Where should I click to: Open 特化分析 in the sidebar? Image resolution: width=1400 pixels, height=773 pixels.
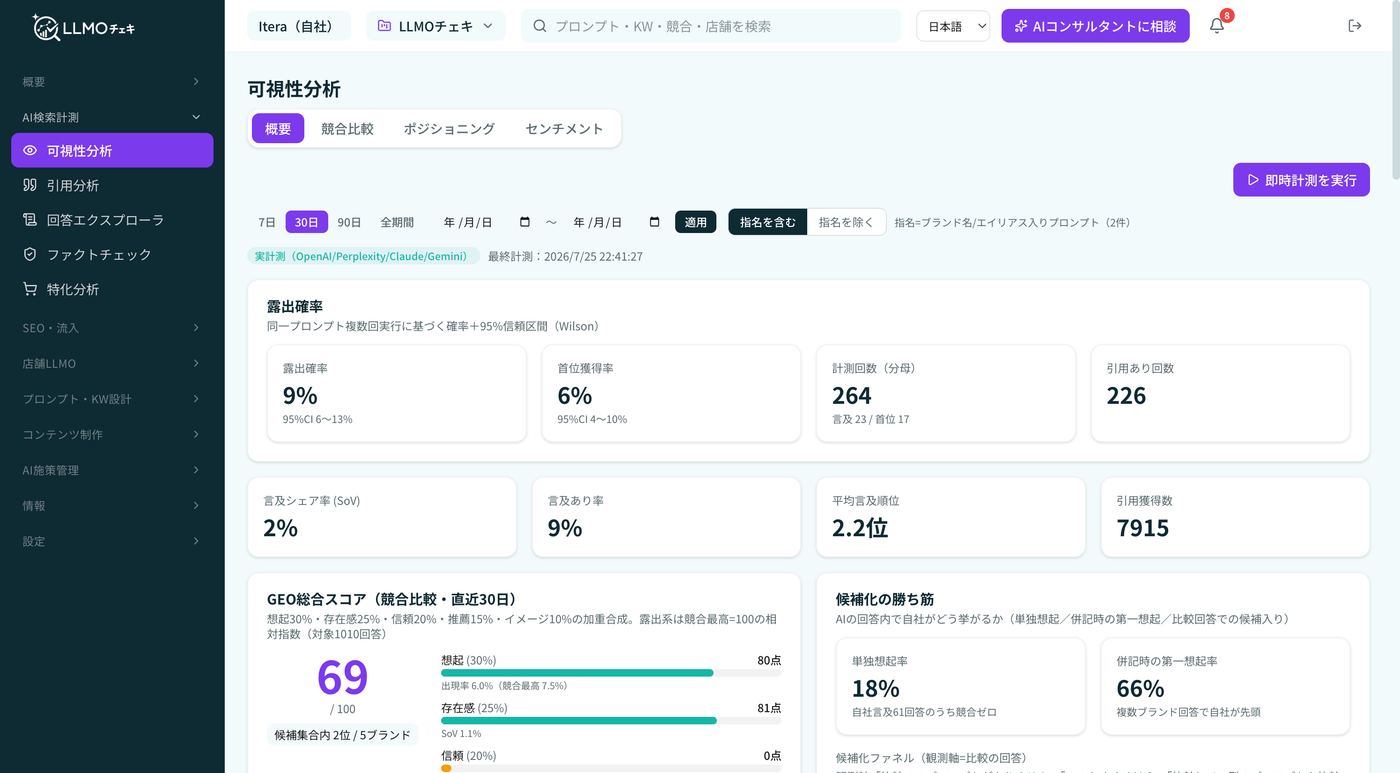point(112,289)
